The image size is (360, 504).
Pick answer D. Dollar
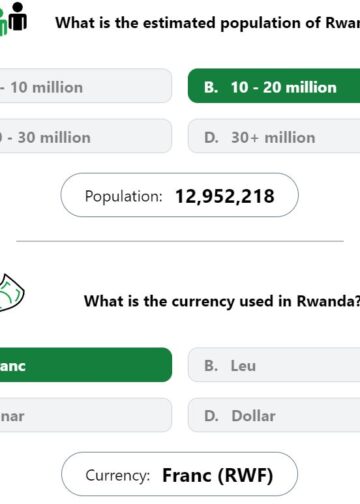tap(274, 415)
